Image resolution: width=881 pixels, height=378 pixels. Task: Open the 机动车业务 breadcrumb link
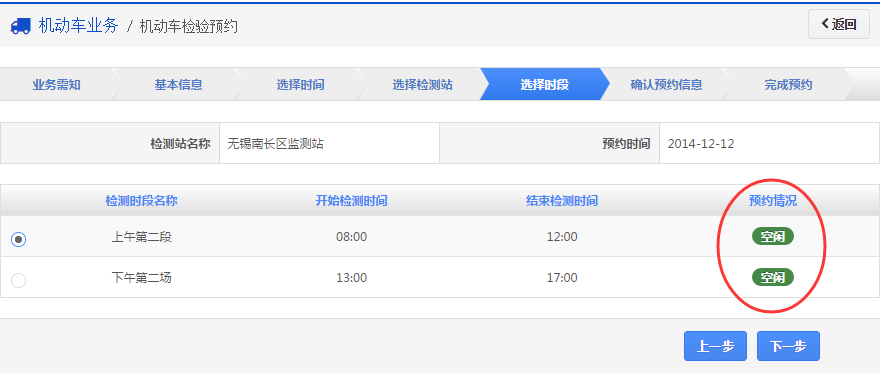79,25
